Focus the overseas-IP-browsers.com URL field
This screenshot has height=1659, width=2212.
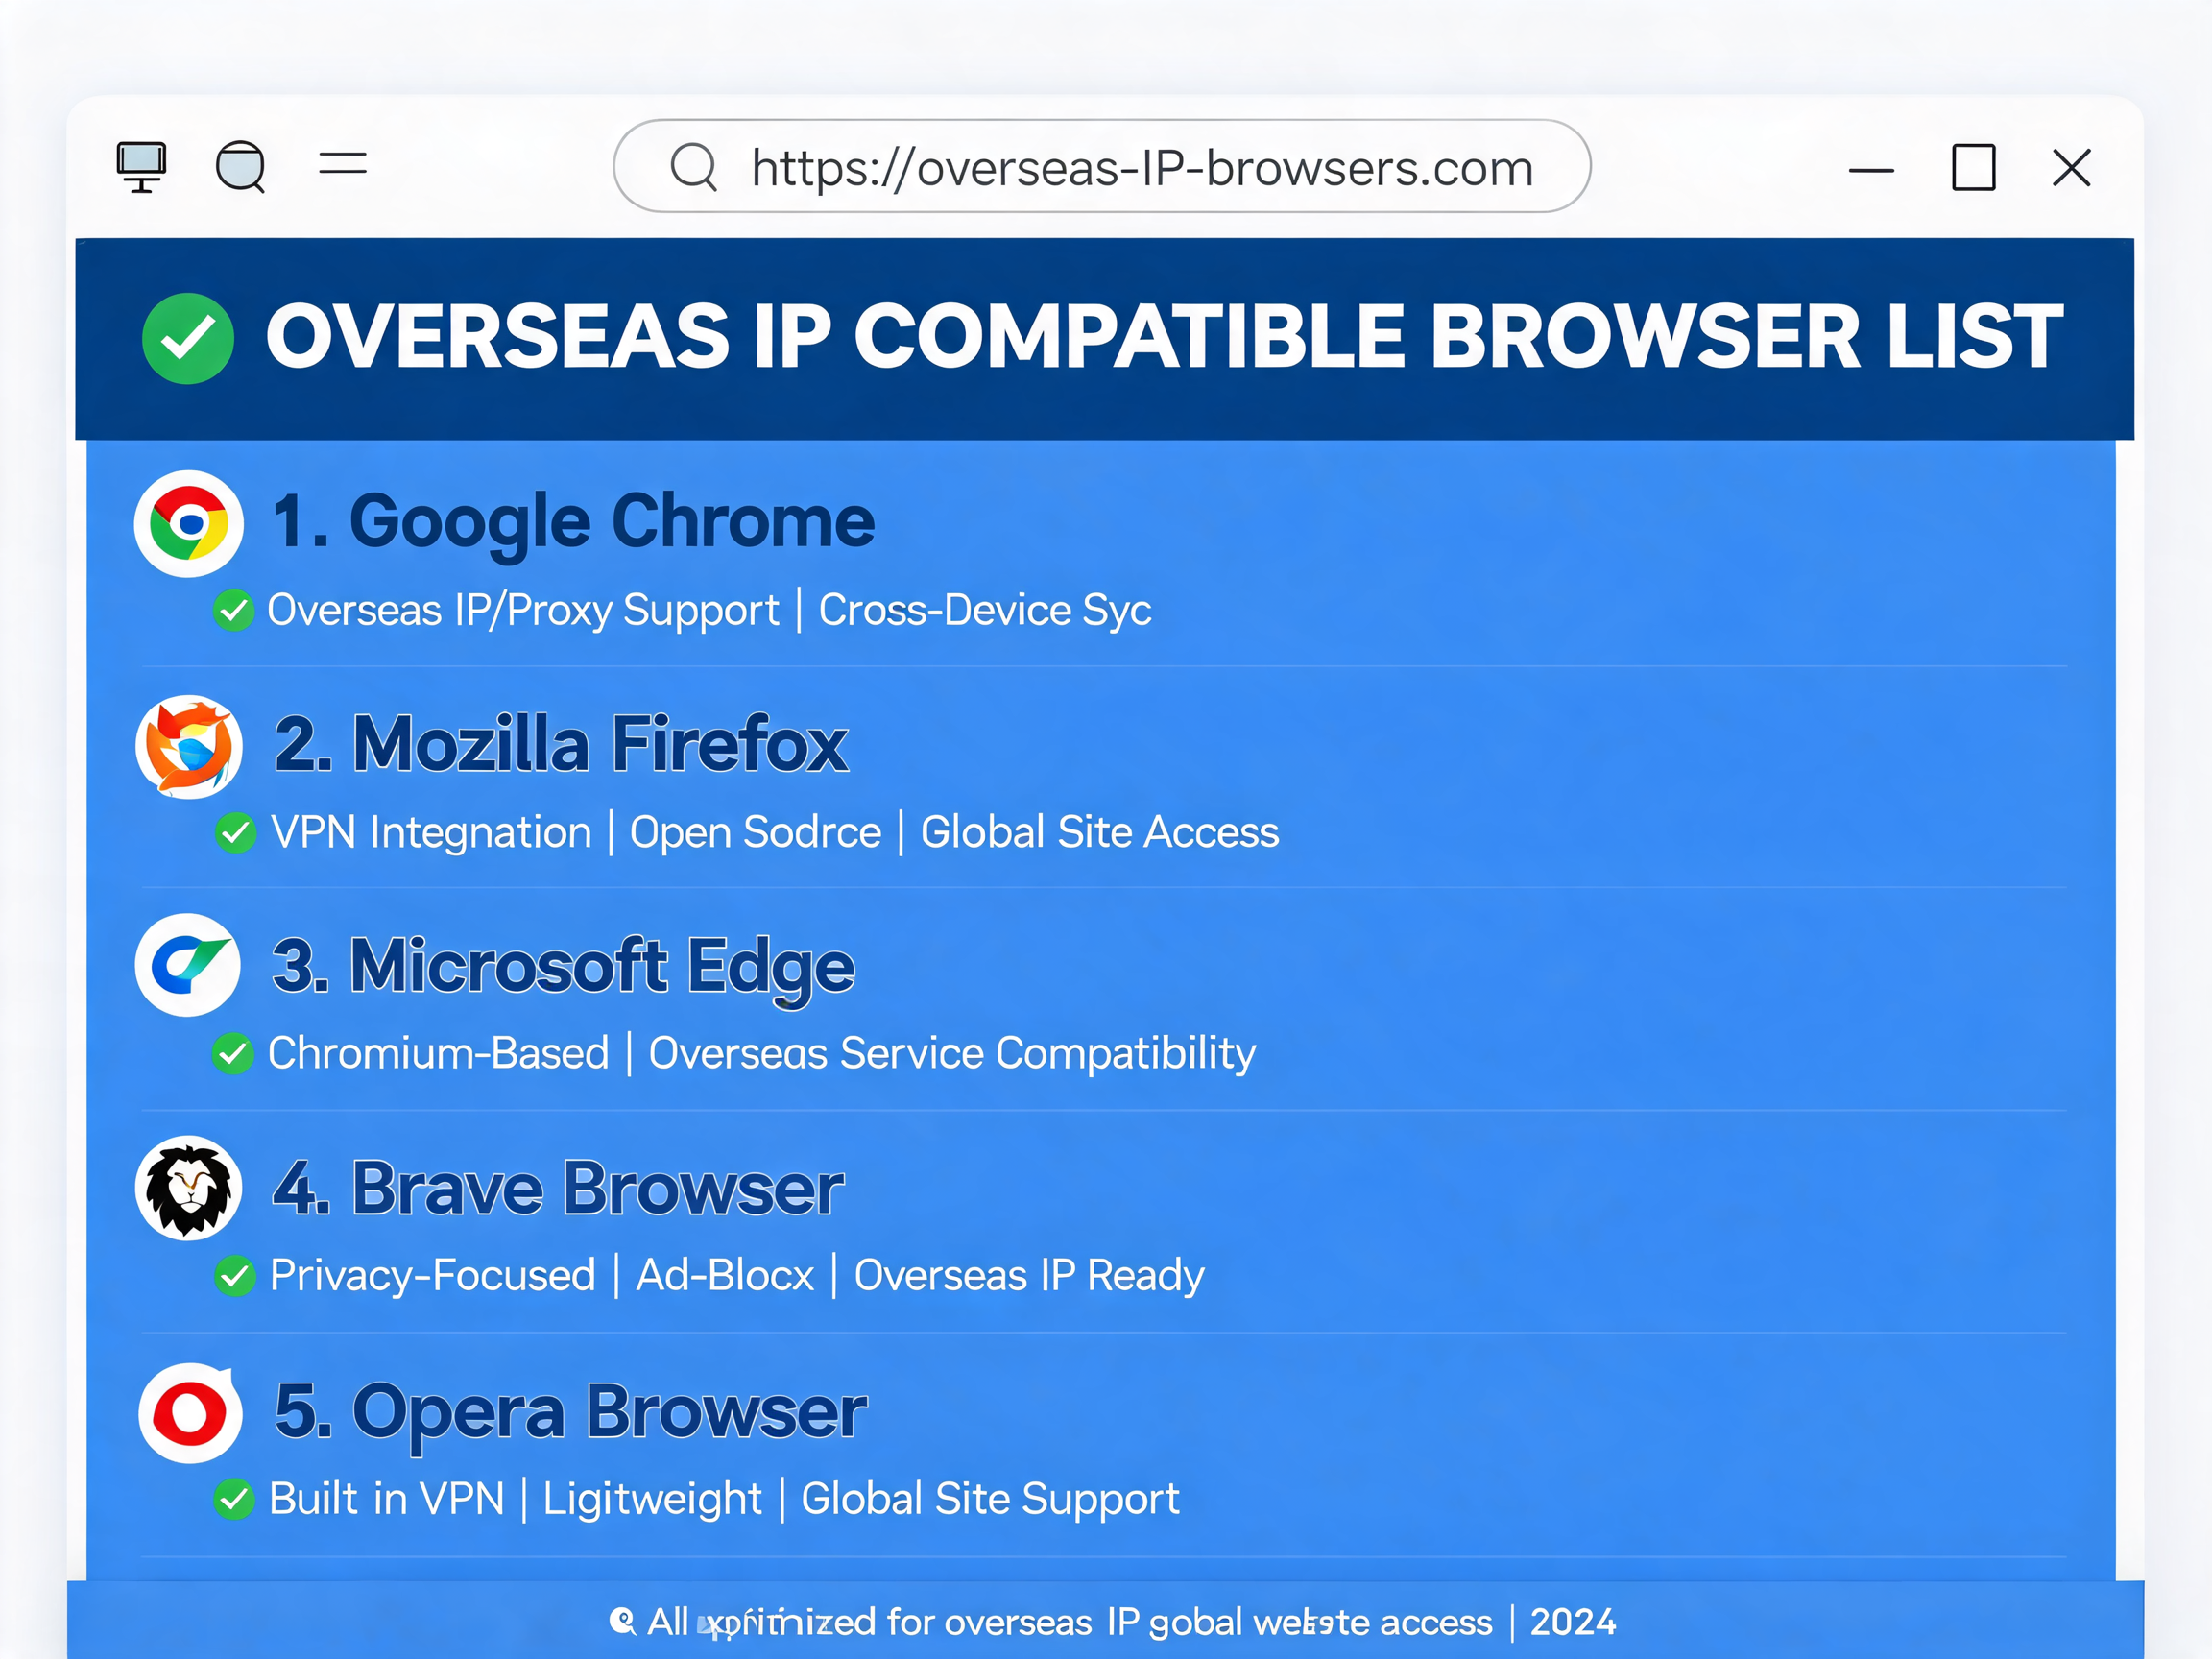pyautogui.click(x=1102, y=166)
